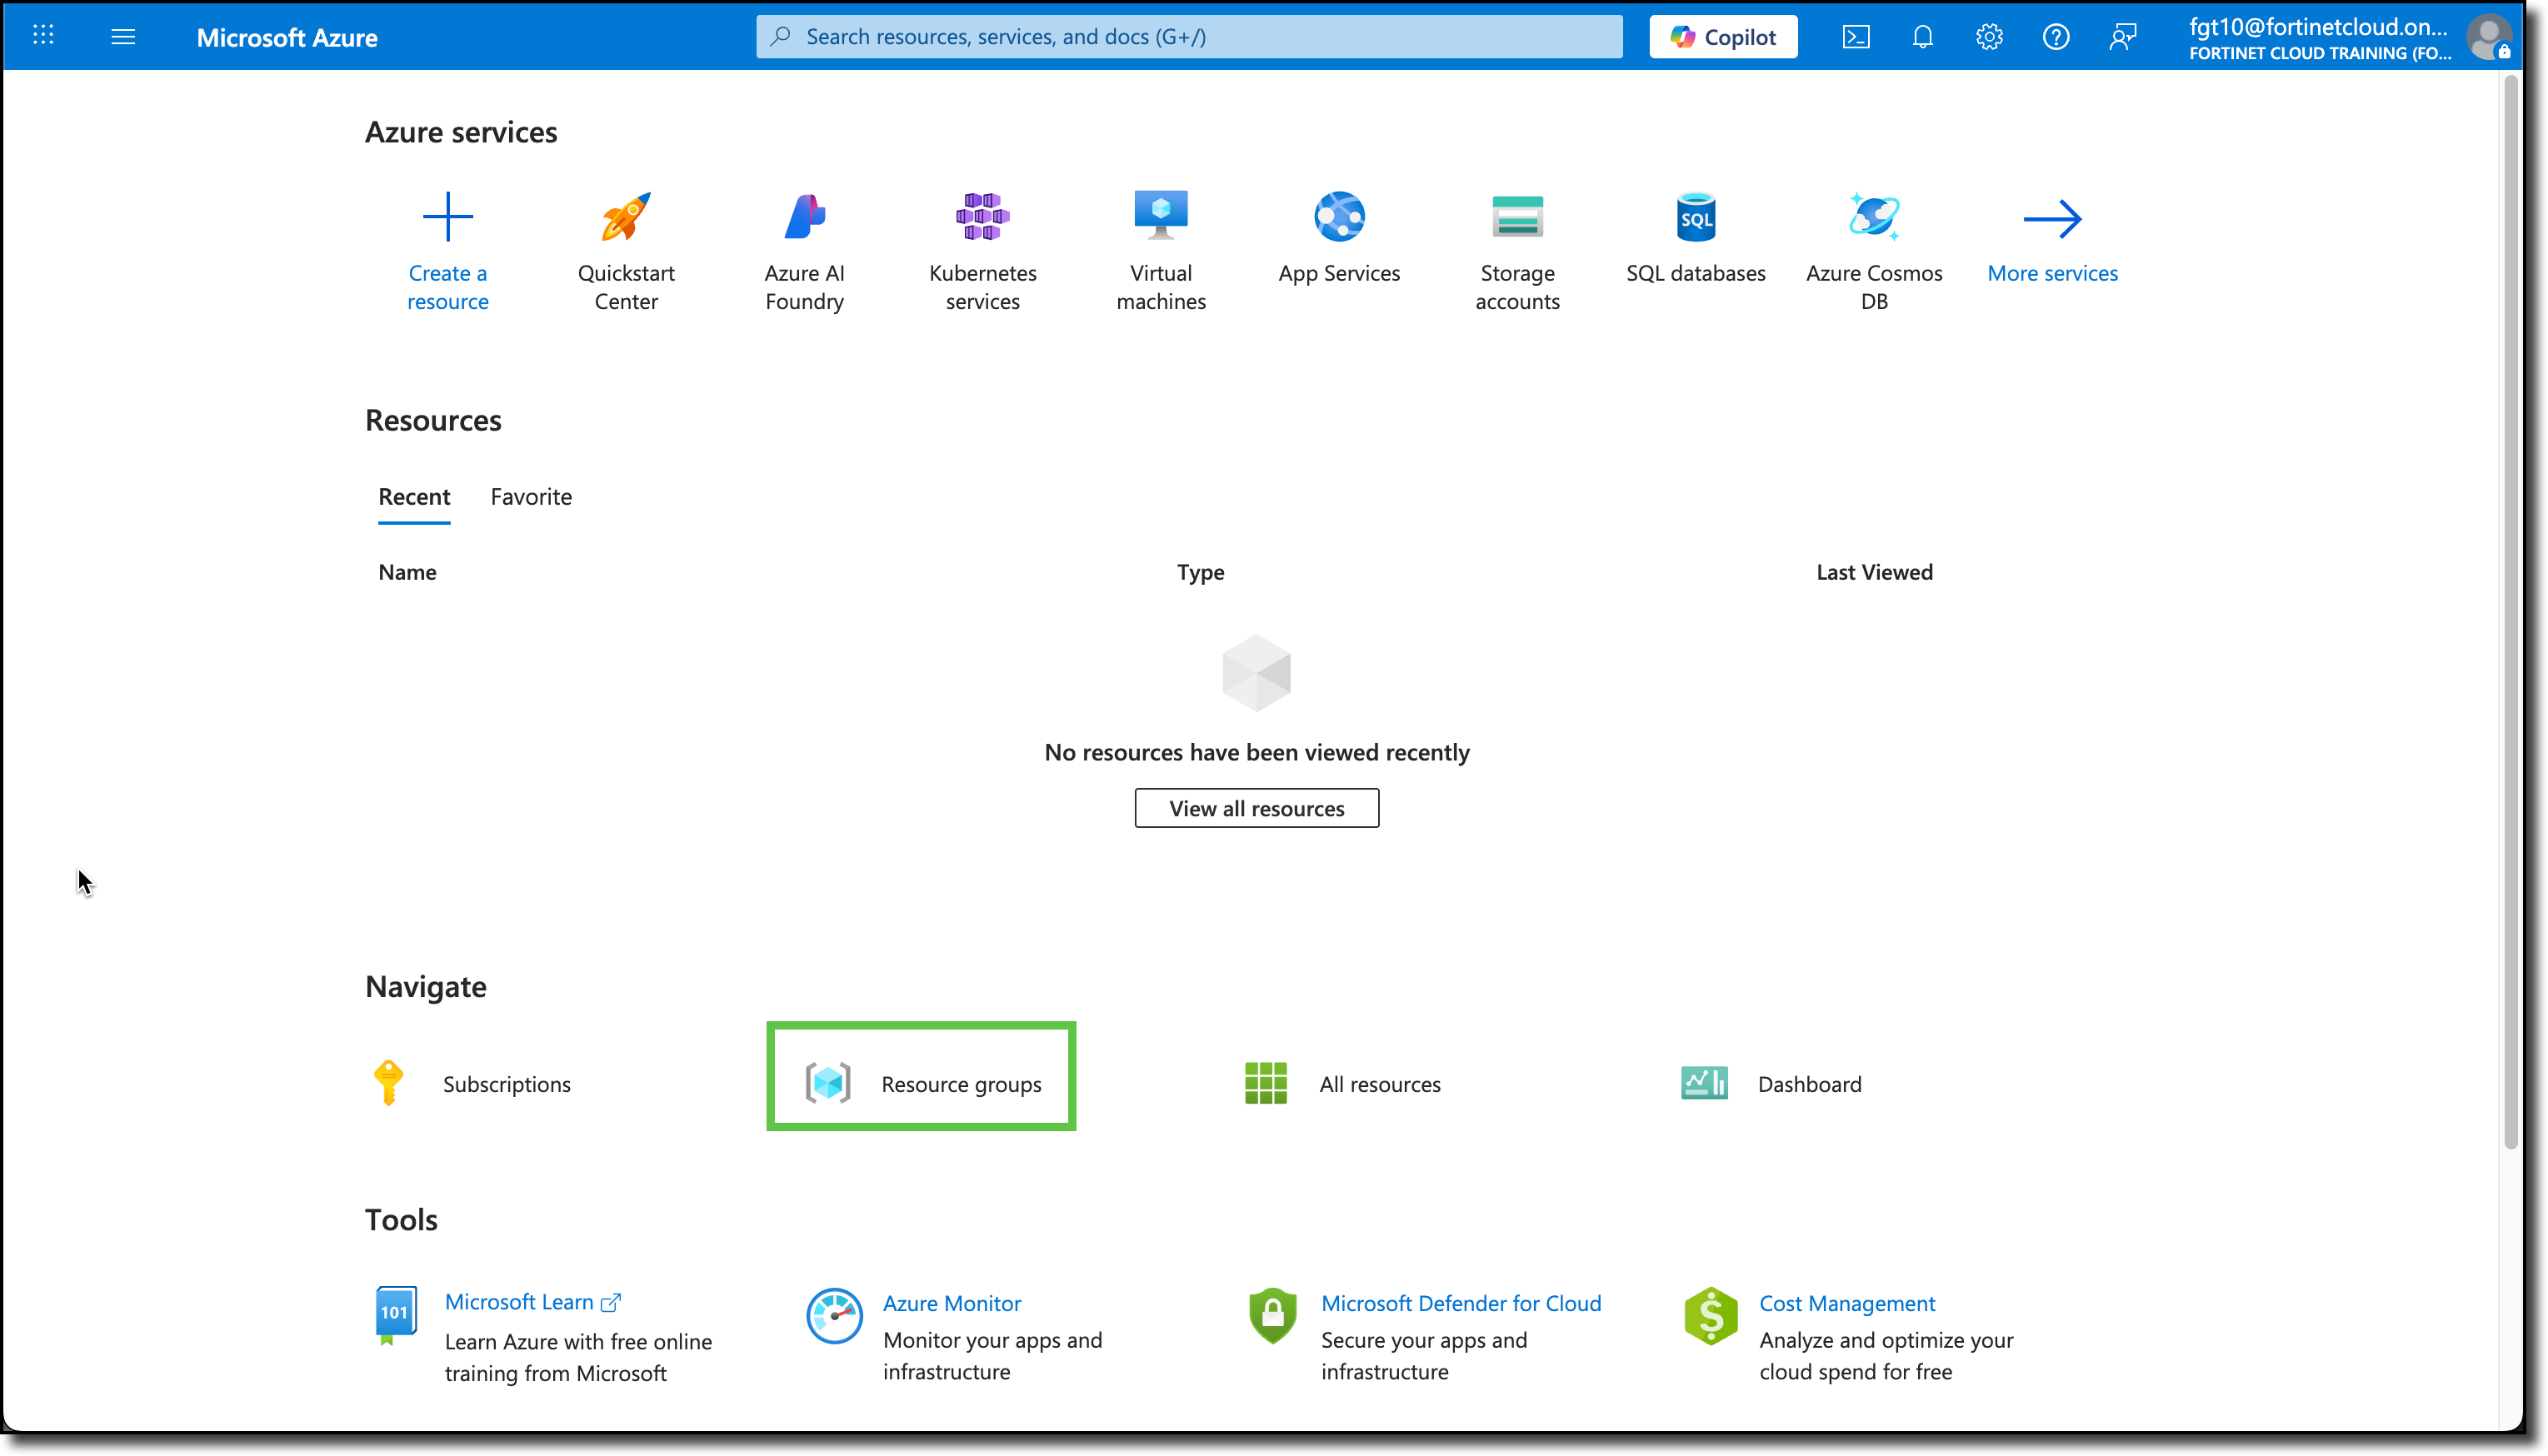
Task: Open Azure AI Foundry
Action: (x=804, y=250)
